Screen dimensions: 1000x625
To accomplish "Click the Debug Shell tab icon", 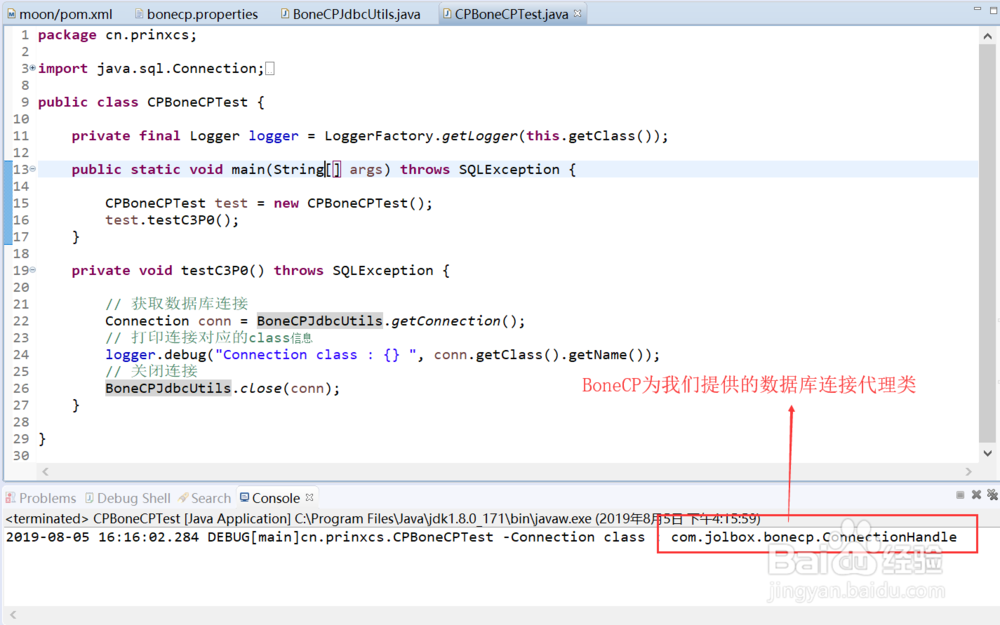I will 90,497.
